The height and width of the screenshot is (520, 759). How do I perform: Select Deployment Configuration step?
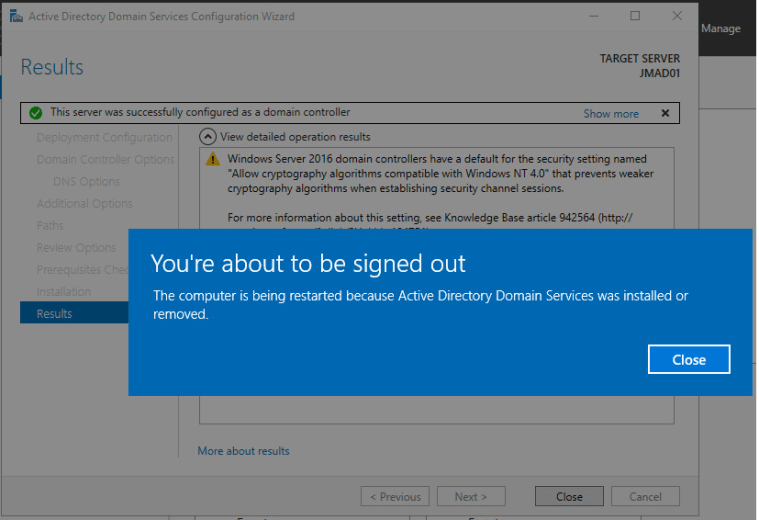(104, 137)
